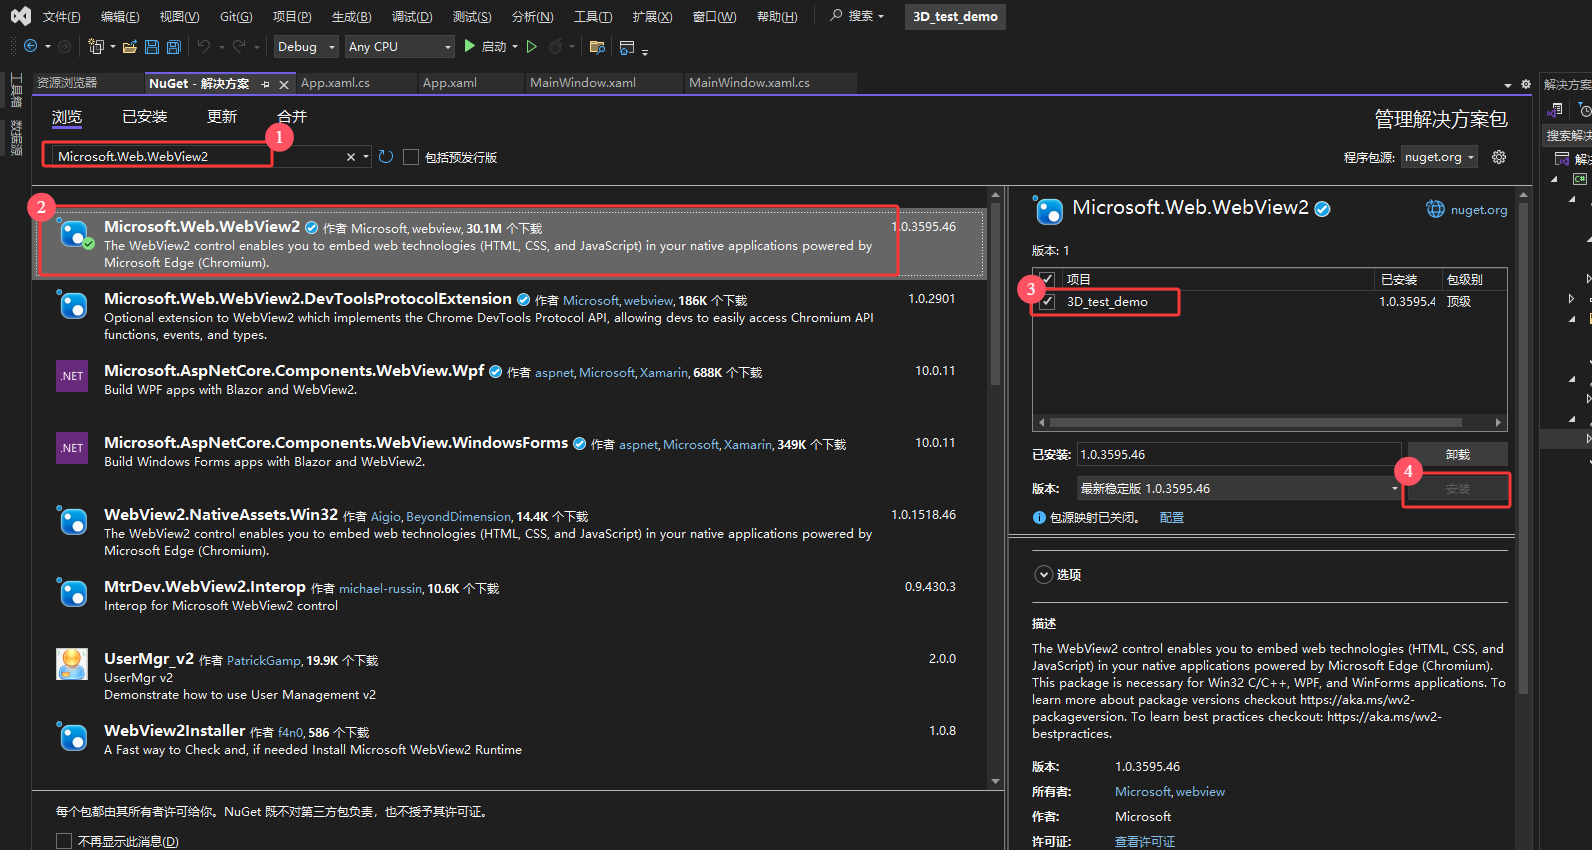Image resolution: width=1592 pixels, height=850 pixels.
Task: Open the Start button dropdown arrow
Action: pyautogui.click(x=515, y=47)
